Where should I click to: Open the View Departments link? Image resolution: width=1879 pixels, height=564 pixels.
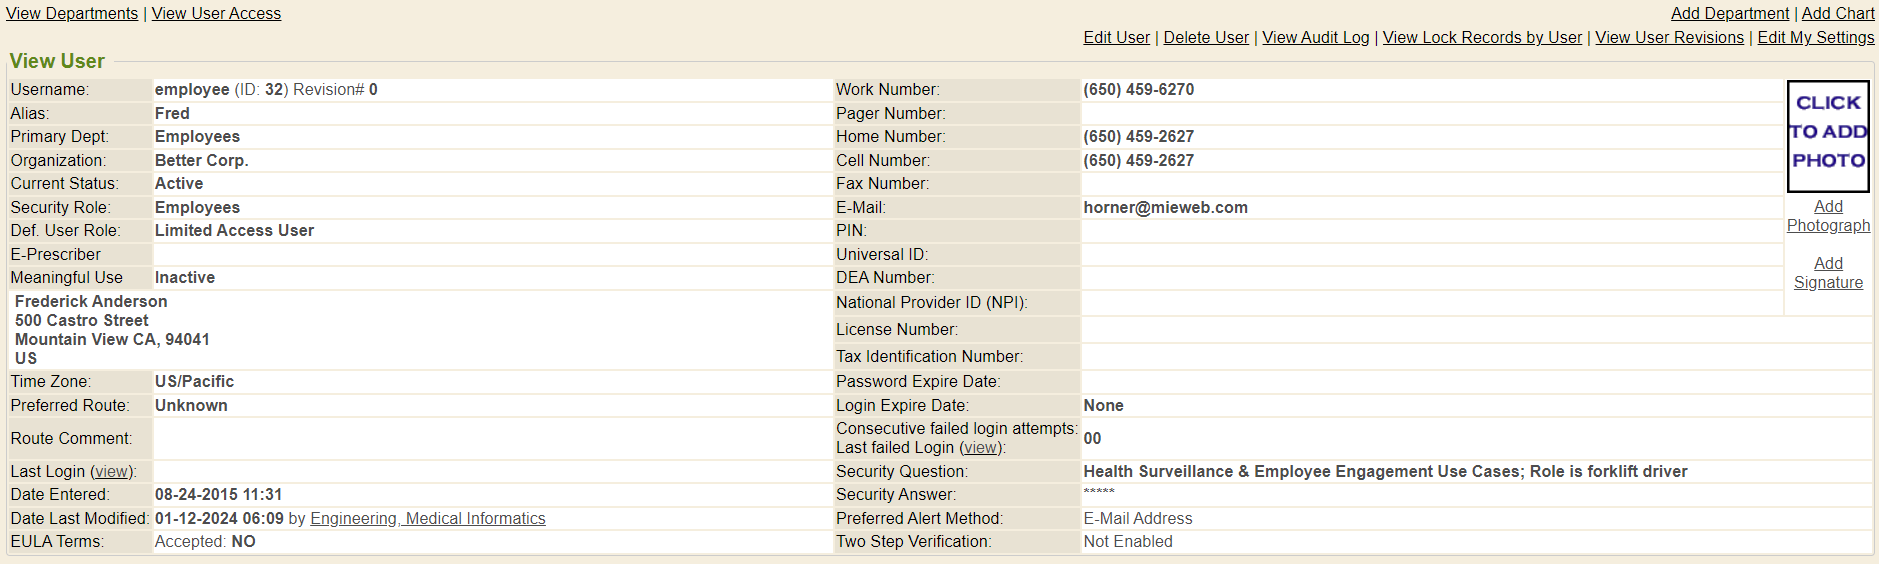[x=72, y=13]
